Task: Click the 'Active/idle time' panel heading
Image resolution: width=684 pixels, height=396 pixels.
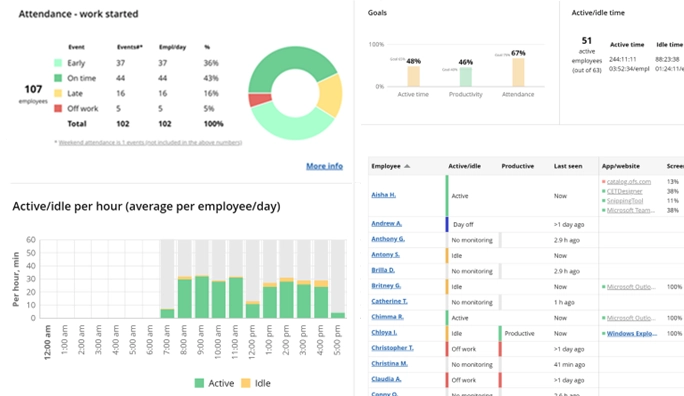Action: tap(598, 13)
